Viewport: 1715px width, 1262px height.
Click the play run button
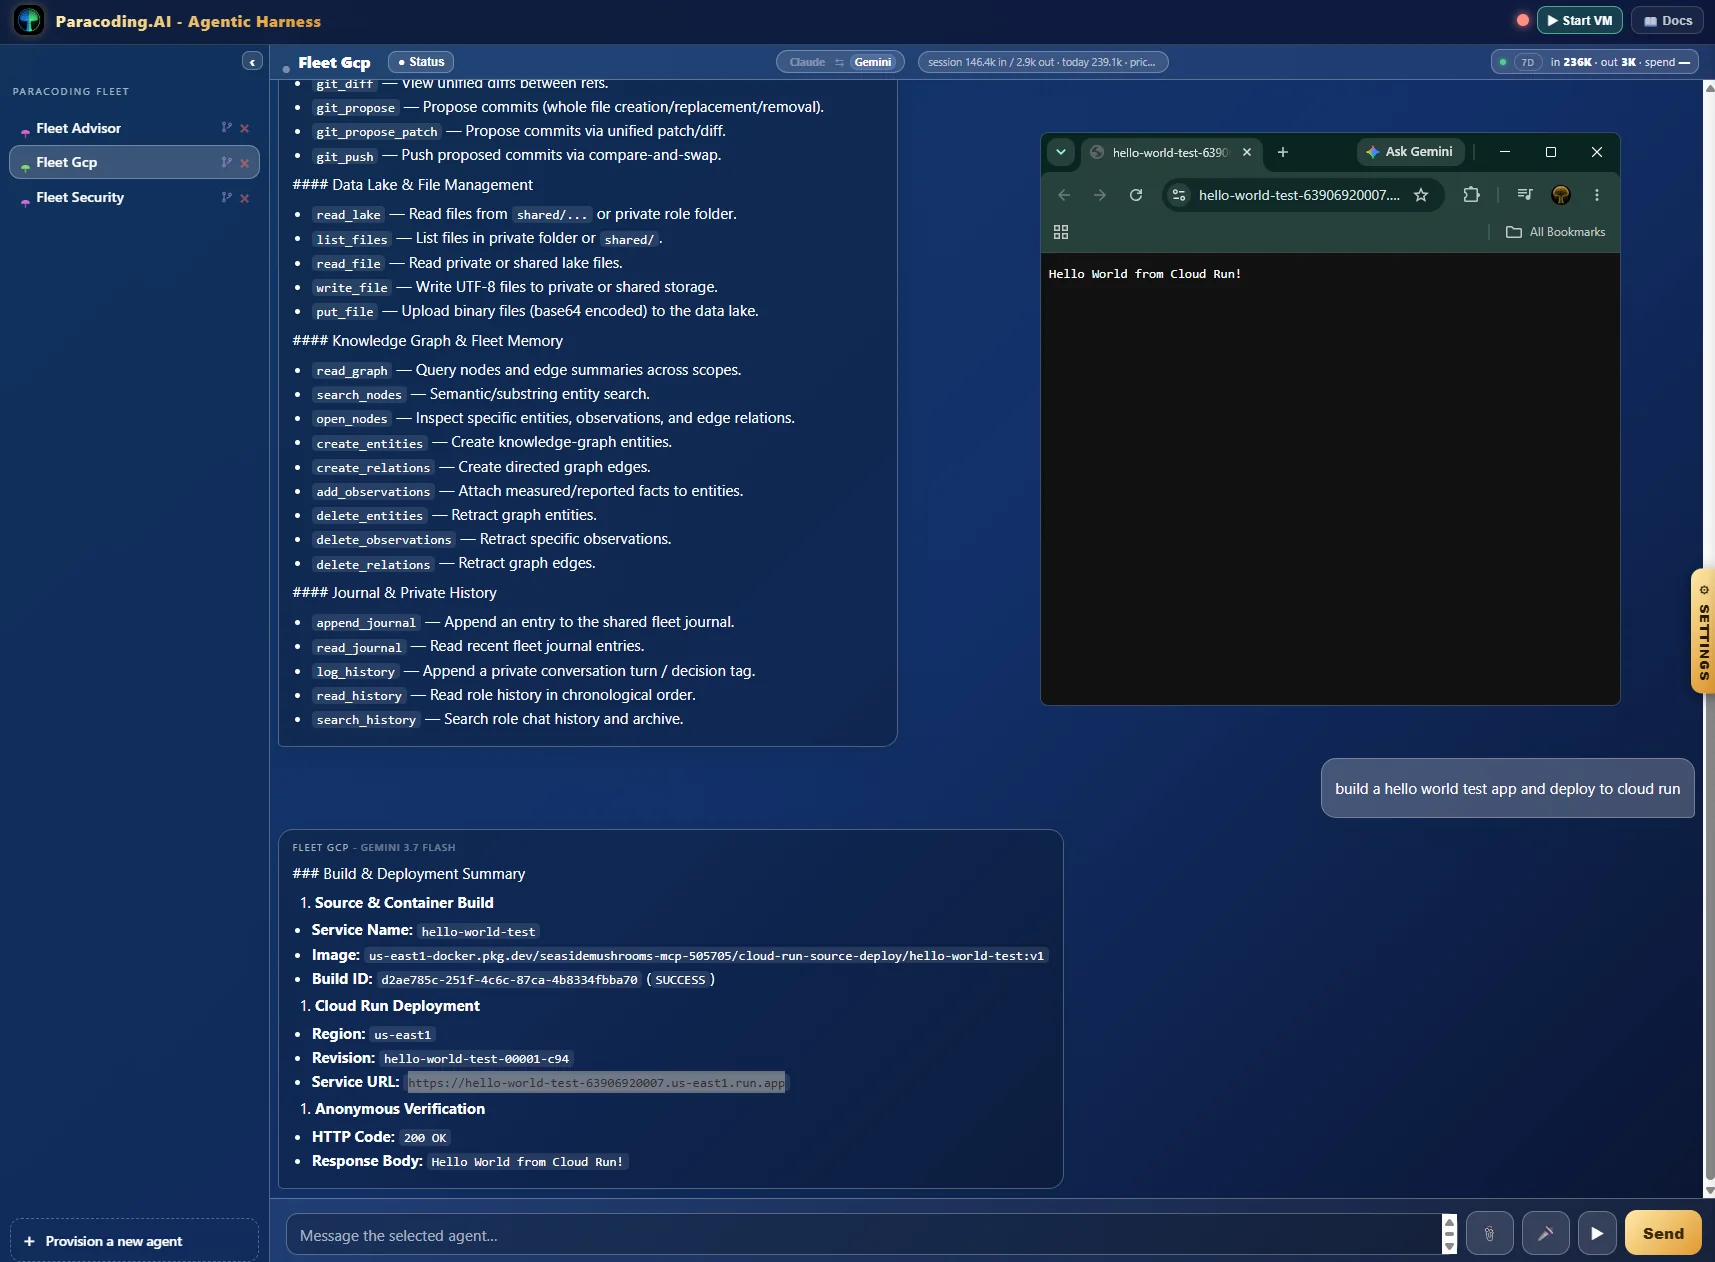tap(1597, 1233)
